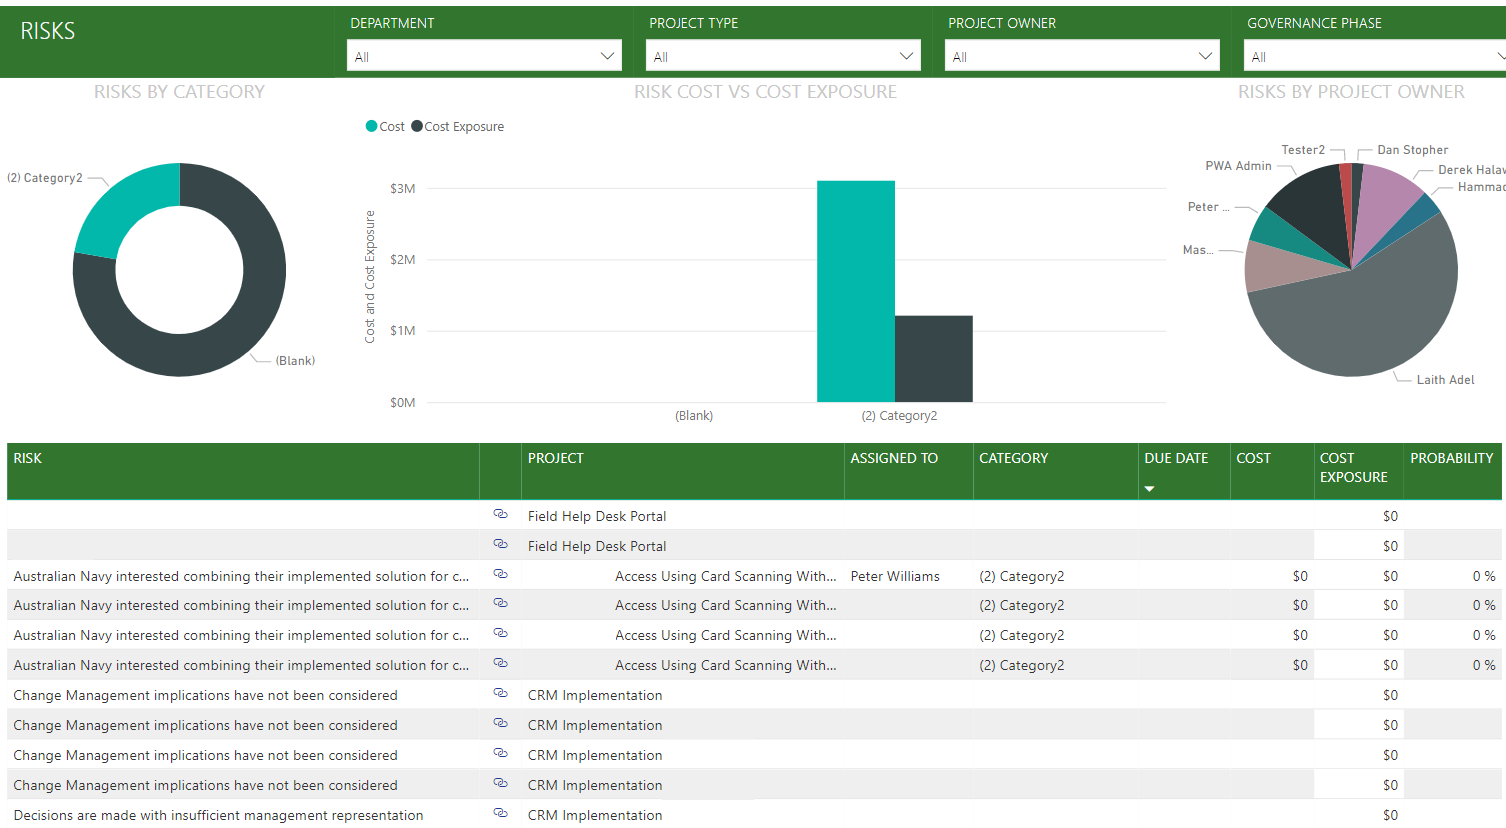Open the GOVERNANCE PHASE dropdown
Screen dimensions: 1506x828
tap(1499, 55)
